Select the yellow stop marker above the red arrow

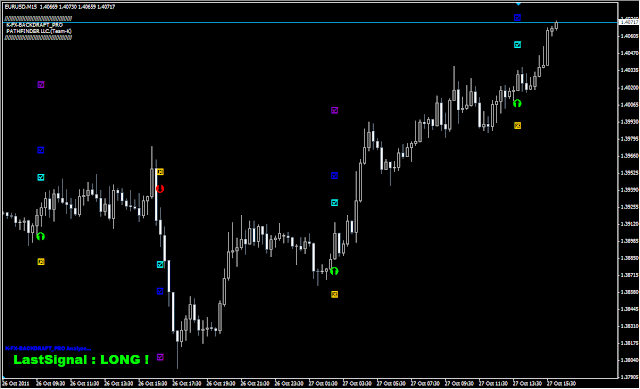point(160,172)
